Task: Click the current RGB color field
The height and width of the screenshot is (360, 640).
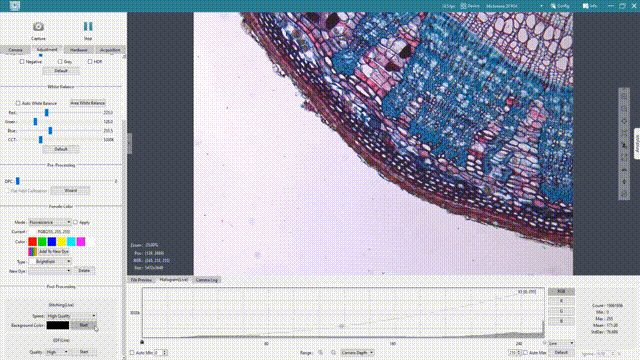Action: 50,231
